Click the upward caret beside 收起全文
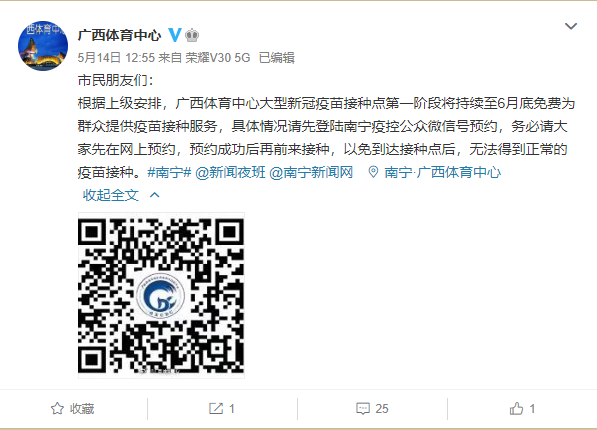Viewport: 597px width, 430px height. pyautogui.click(x=155, y=195)
